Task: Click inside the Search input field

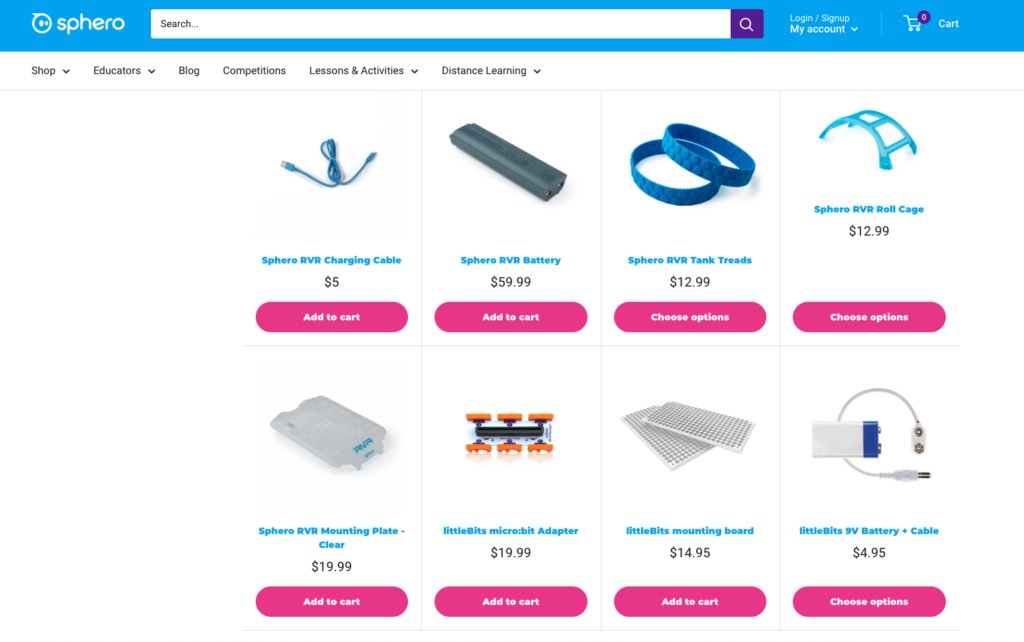Action: point(440,24)
